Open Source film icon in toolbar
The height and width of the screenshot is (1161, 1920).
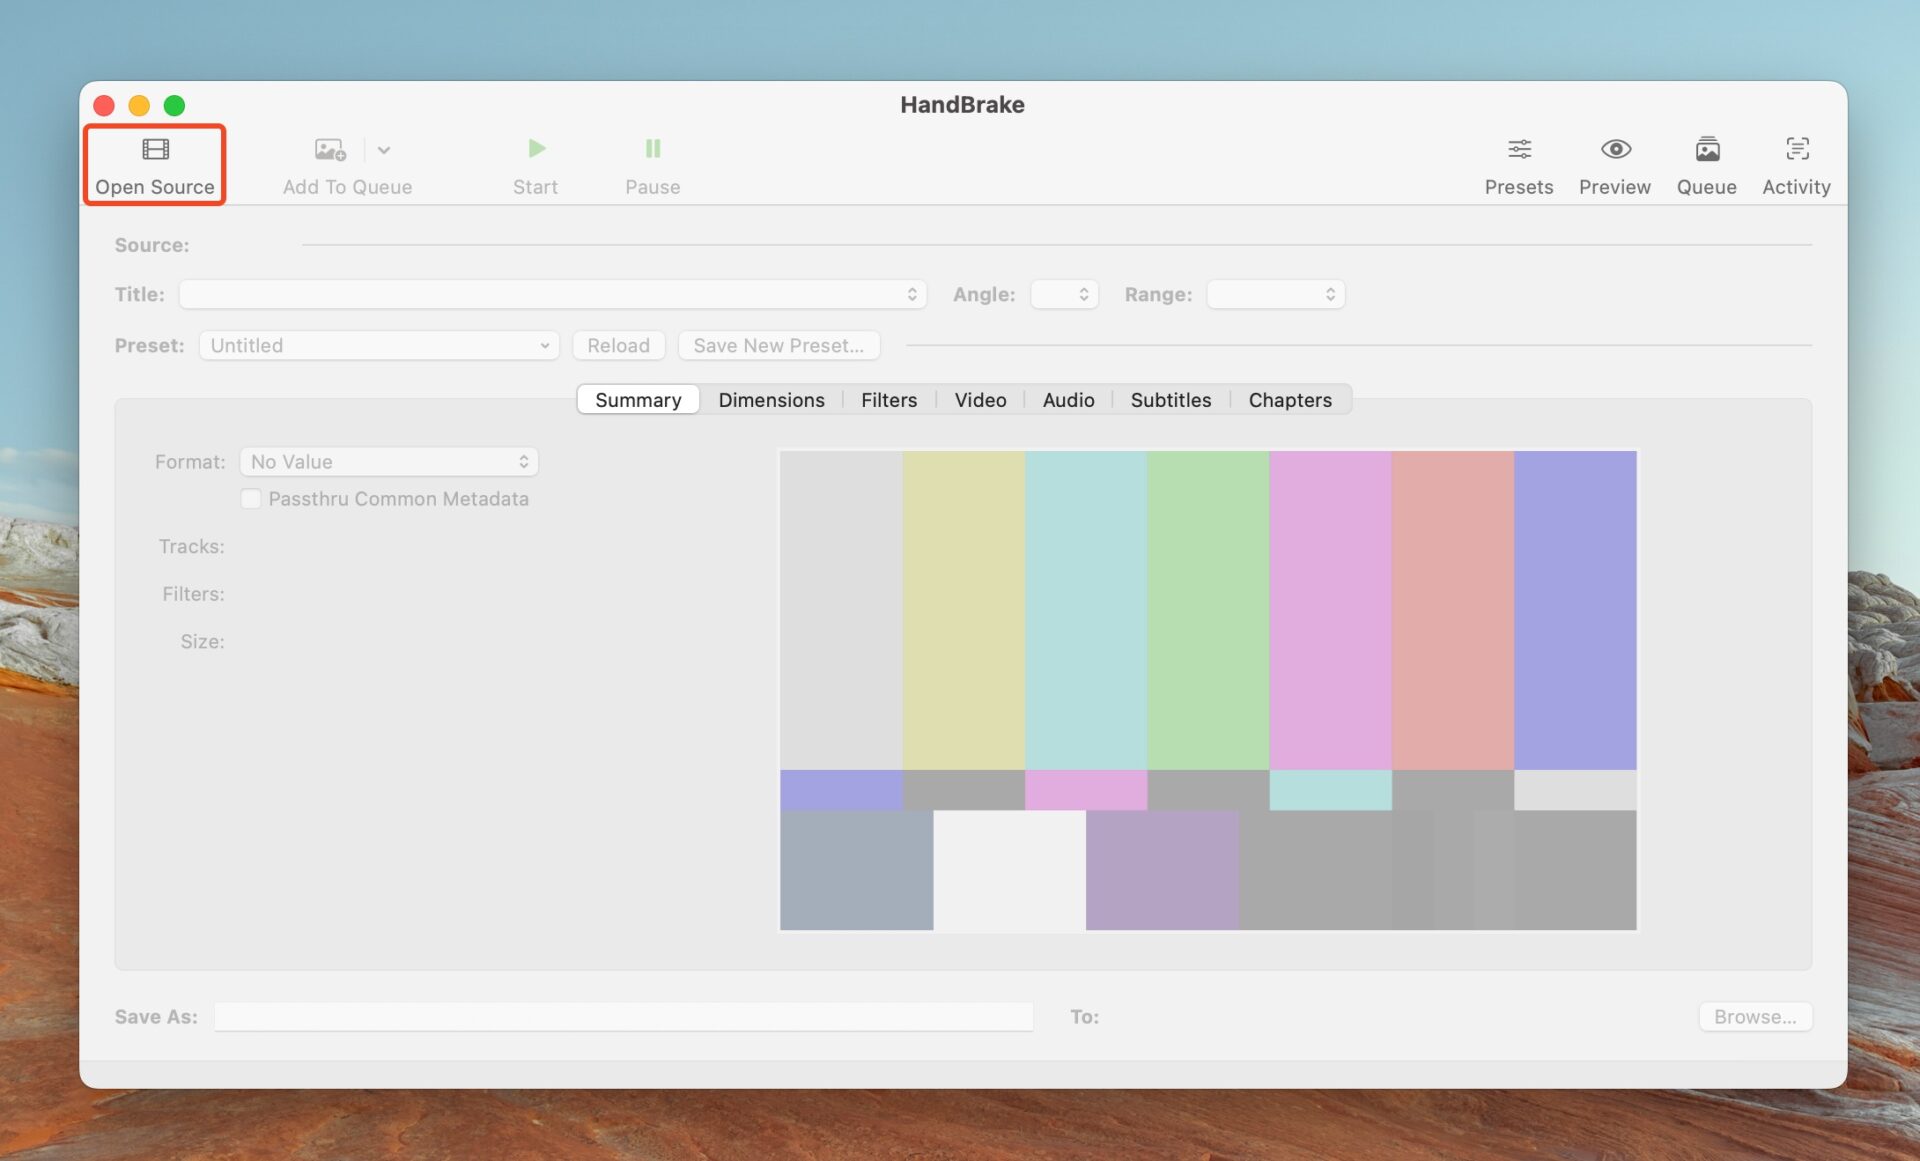tap(155, 149)
